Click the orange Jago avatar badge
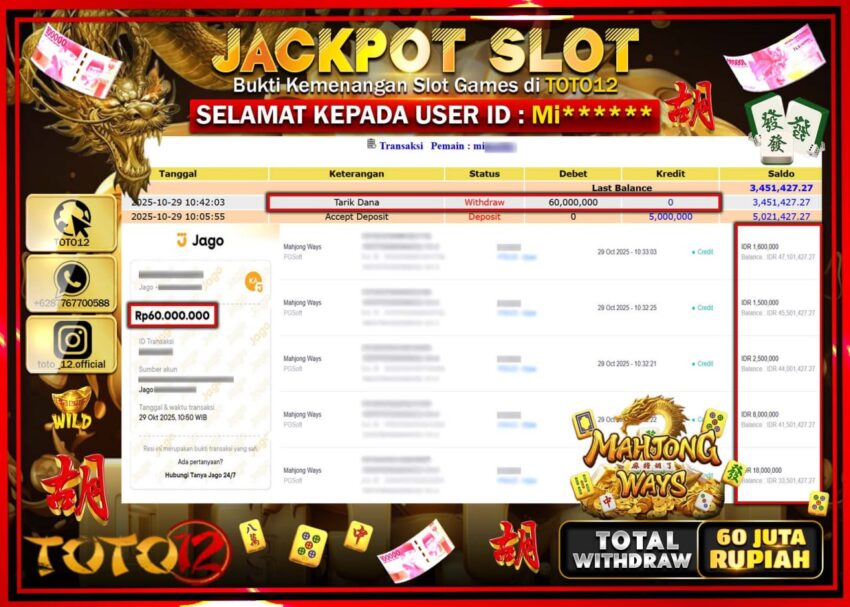 (254, 282)
